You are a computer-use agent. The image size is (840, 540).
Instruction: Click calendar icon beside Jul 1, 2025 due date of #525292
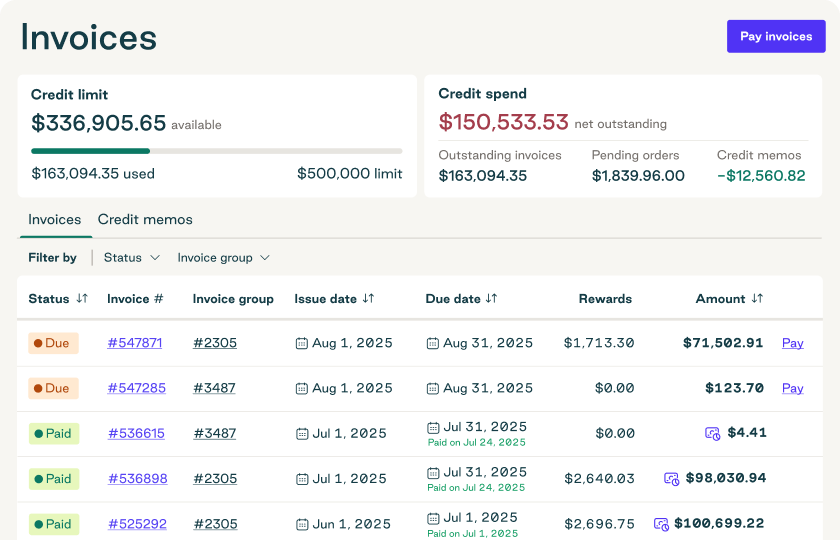(433, 519)
